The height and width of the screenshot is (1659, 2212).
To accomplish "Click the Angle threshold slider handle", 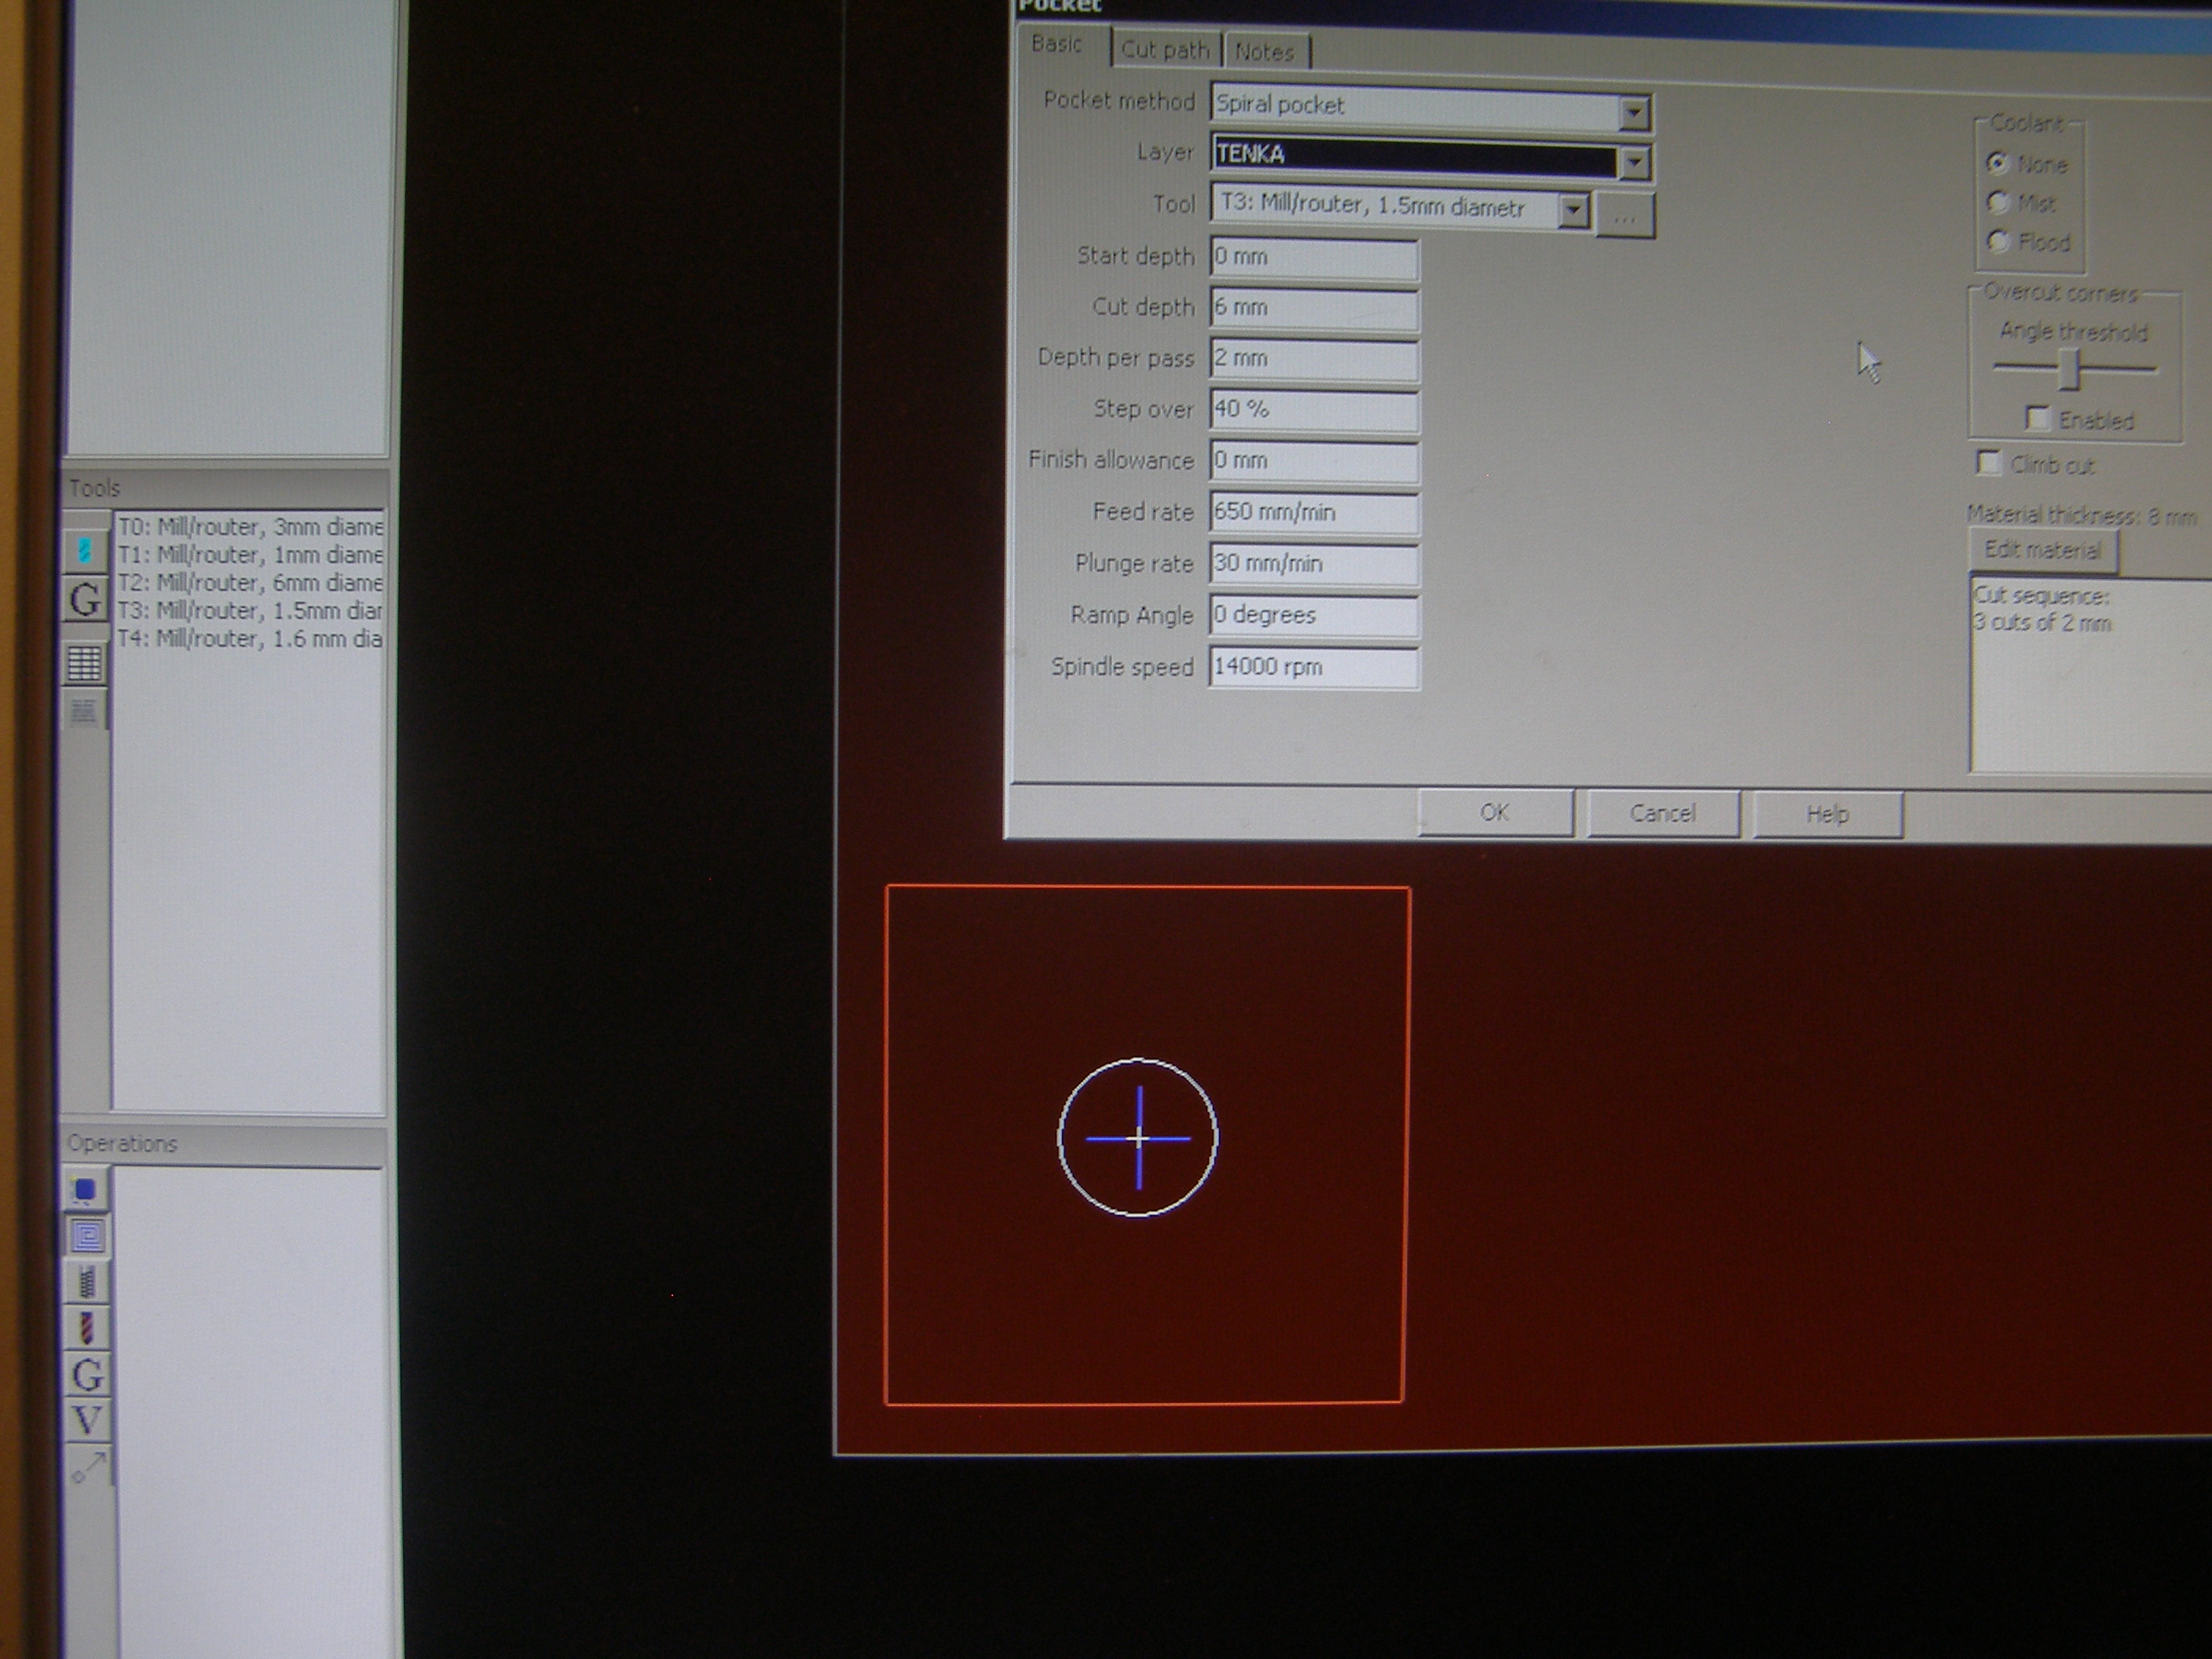I will tap(2071, 370).
